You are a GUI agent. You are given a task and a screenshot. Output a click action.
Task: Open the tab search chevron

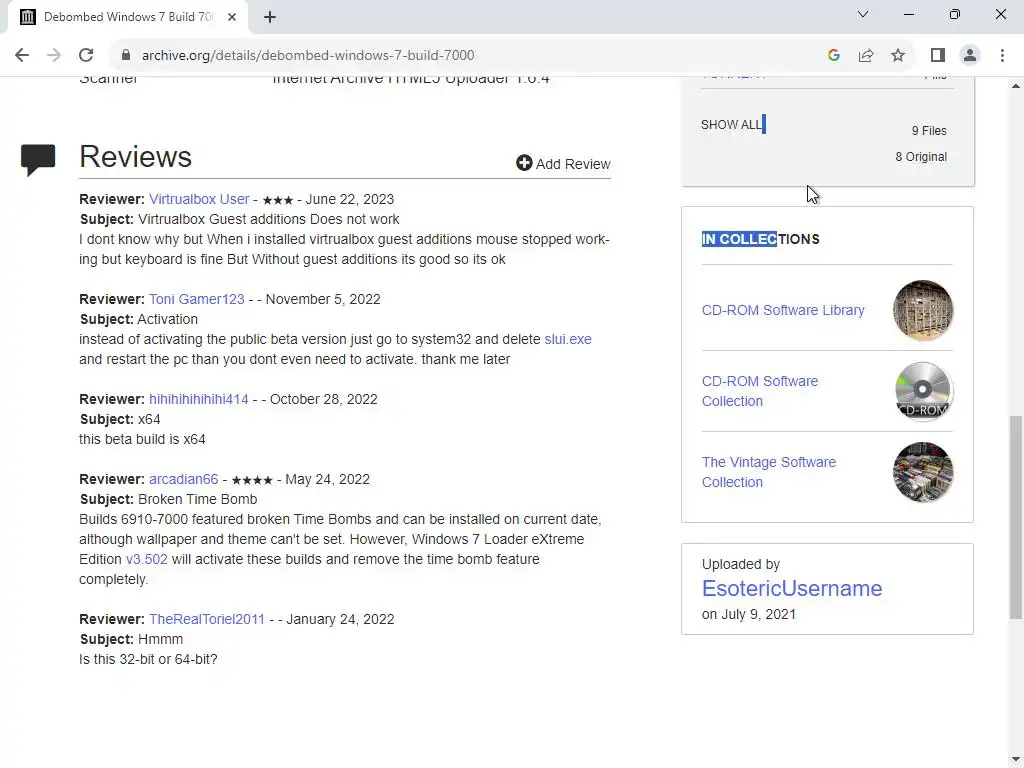(x=863, y=14)
